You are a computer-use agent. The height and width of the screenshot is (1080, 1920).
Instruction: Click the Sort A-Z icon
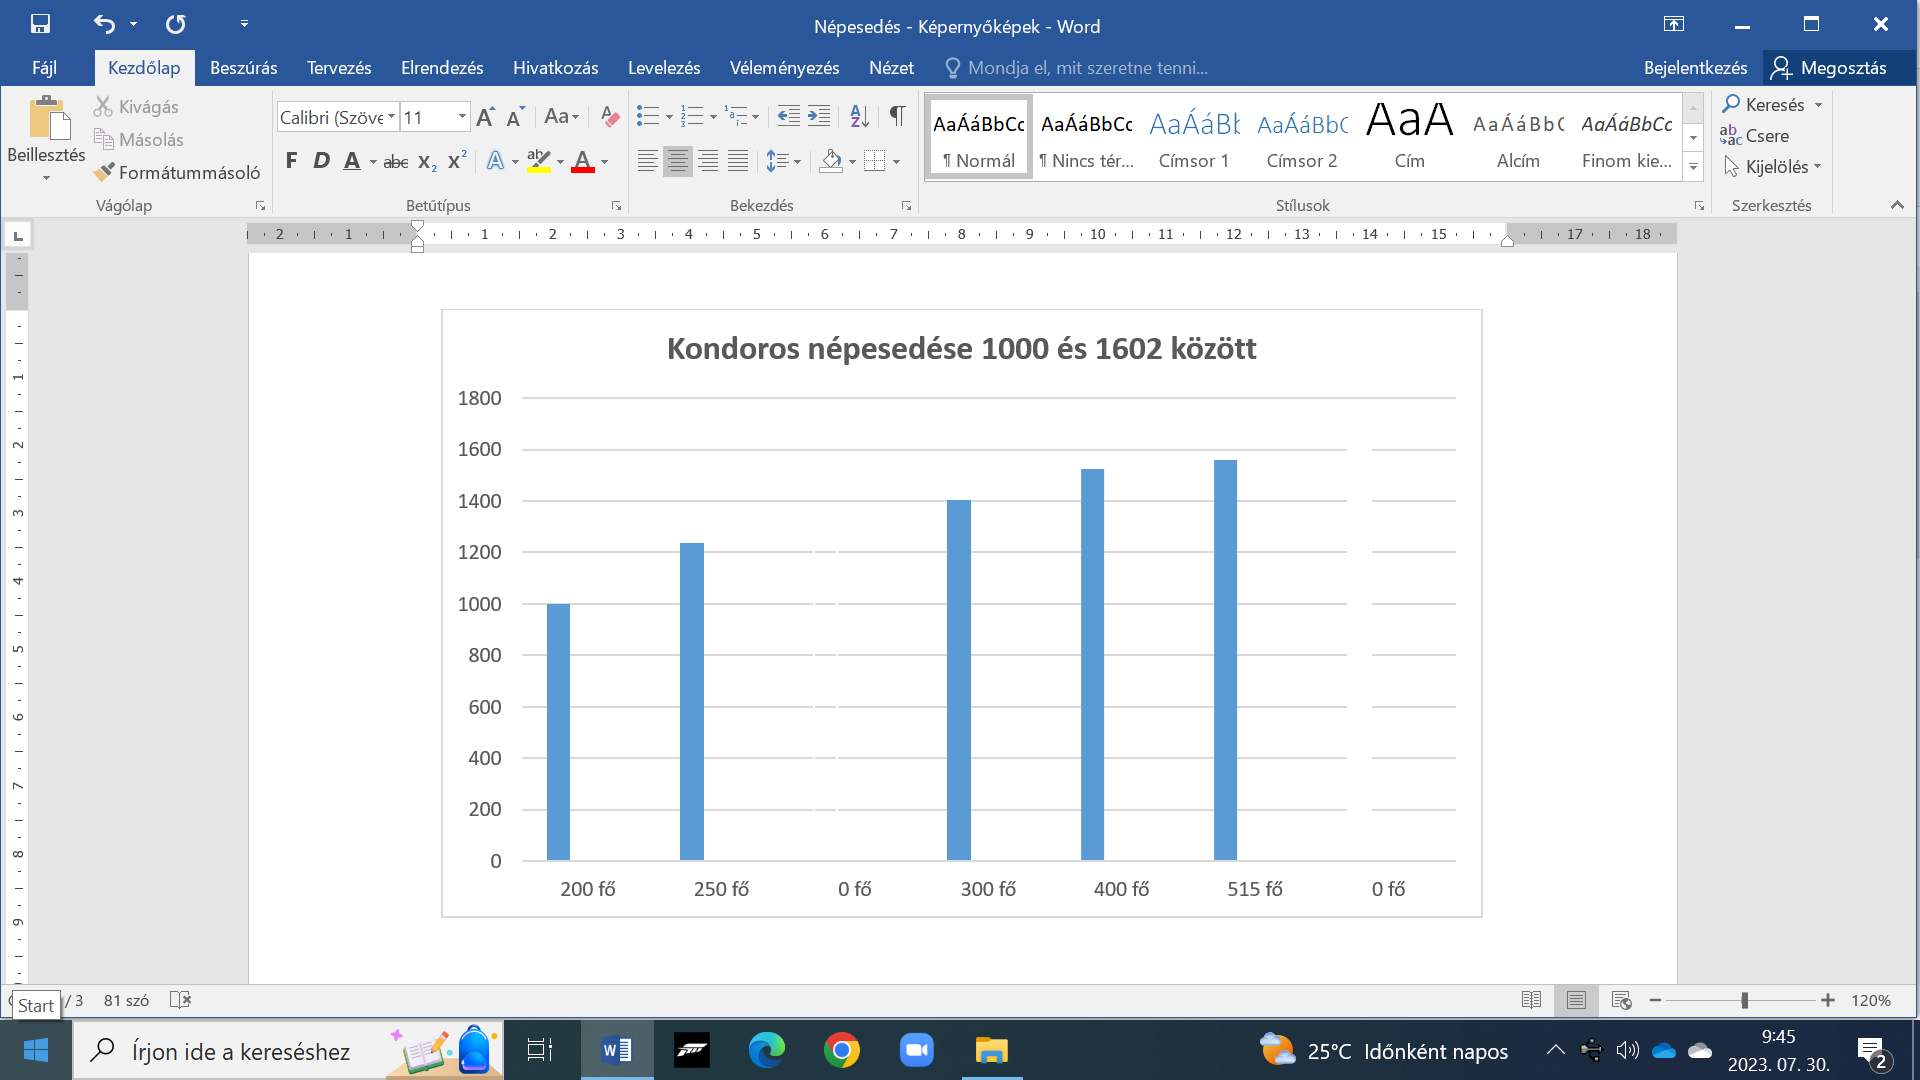859,116
